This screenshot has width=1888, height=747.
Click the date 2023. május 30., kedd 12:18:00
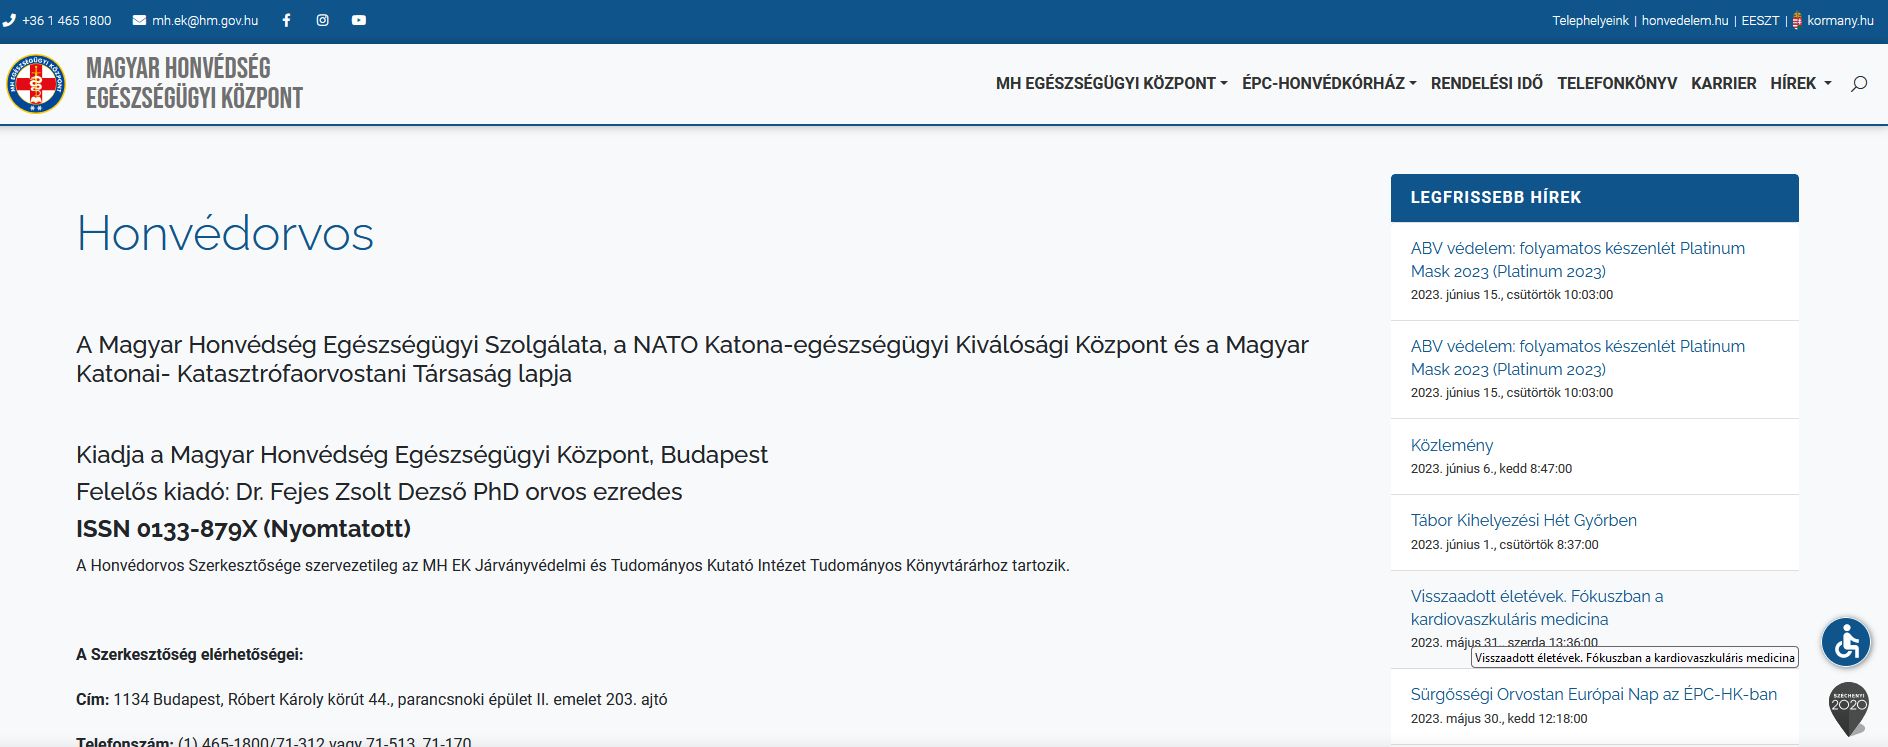click(1499, 719)
